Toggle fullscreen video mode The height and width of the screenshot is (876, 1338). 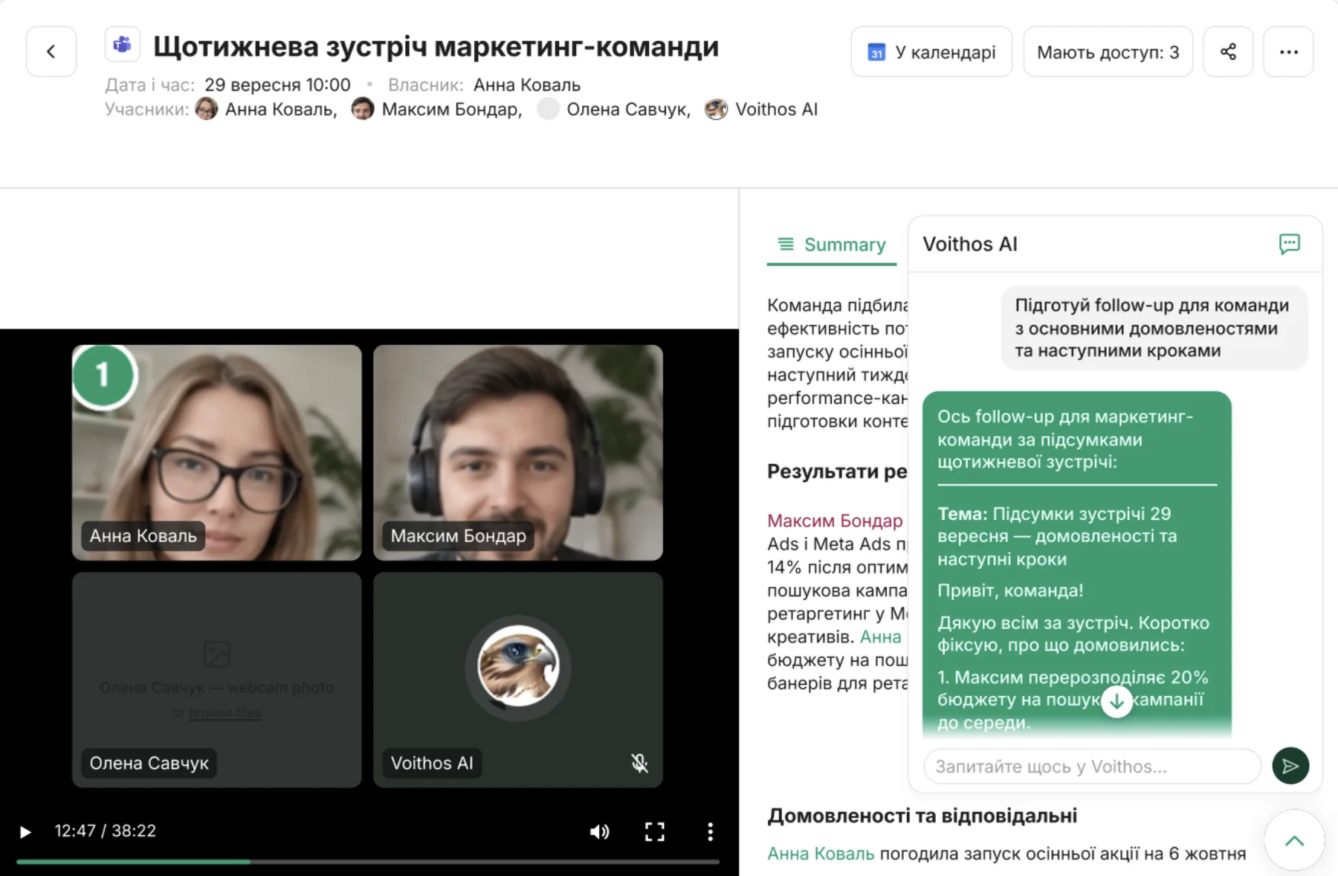(655, 832)
